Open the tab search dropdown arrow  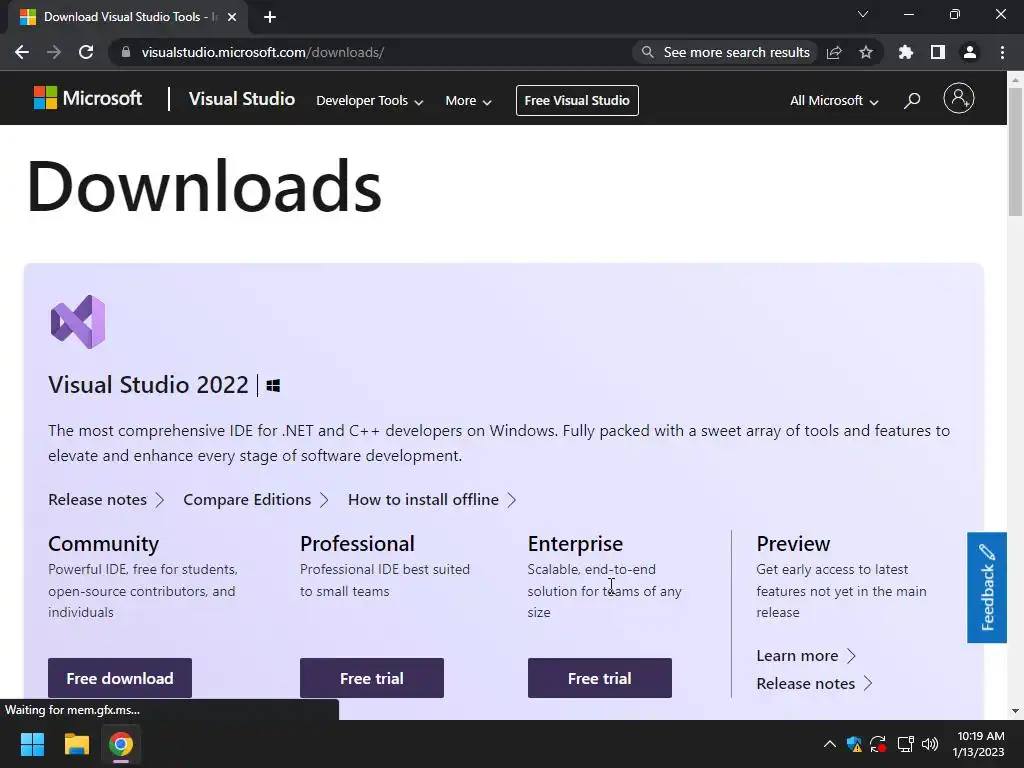click(863, 14)
